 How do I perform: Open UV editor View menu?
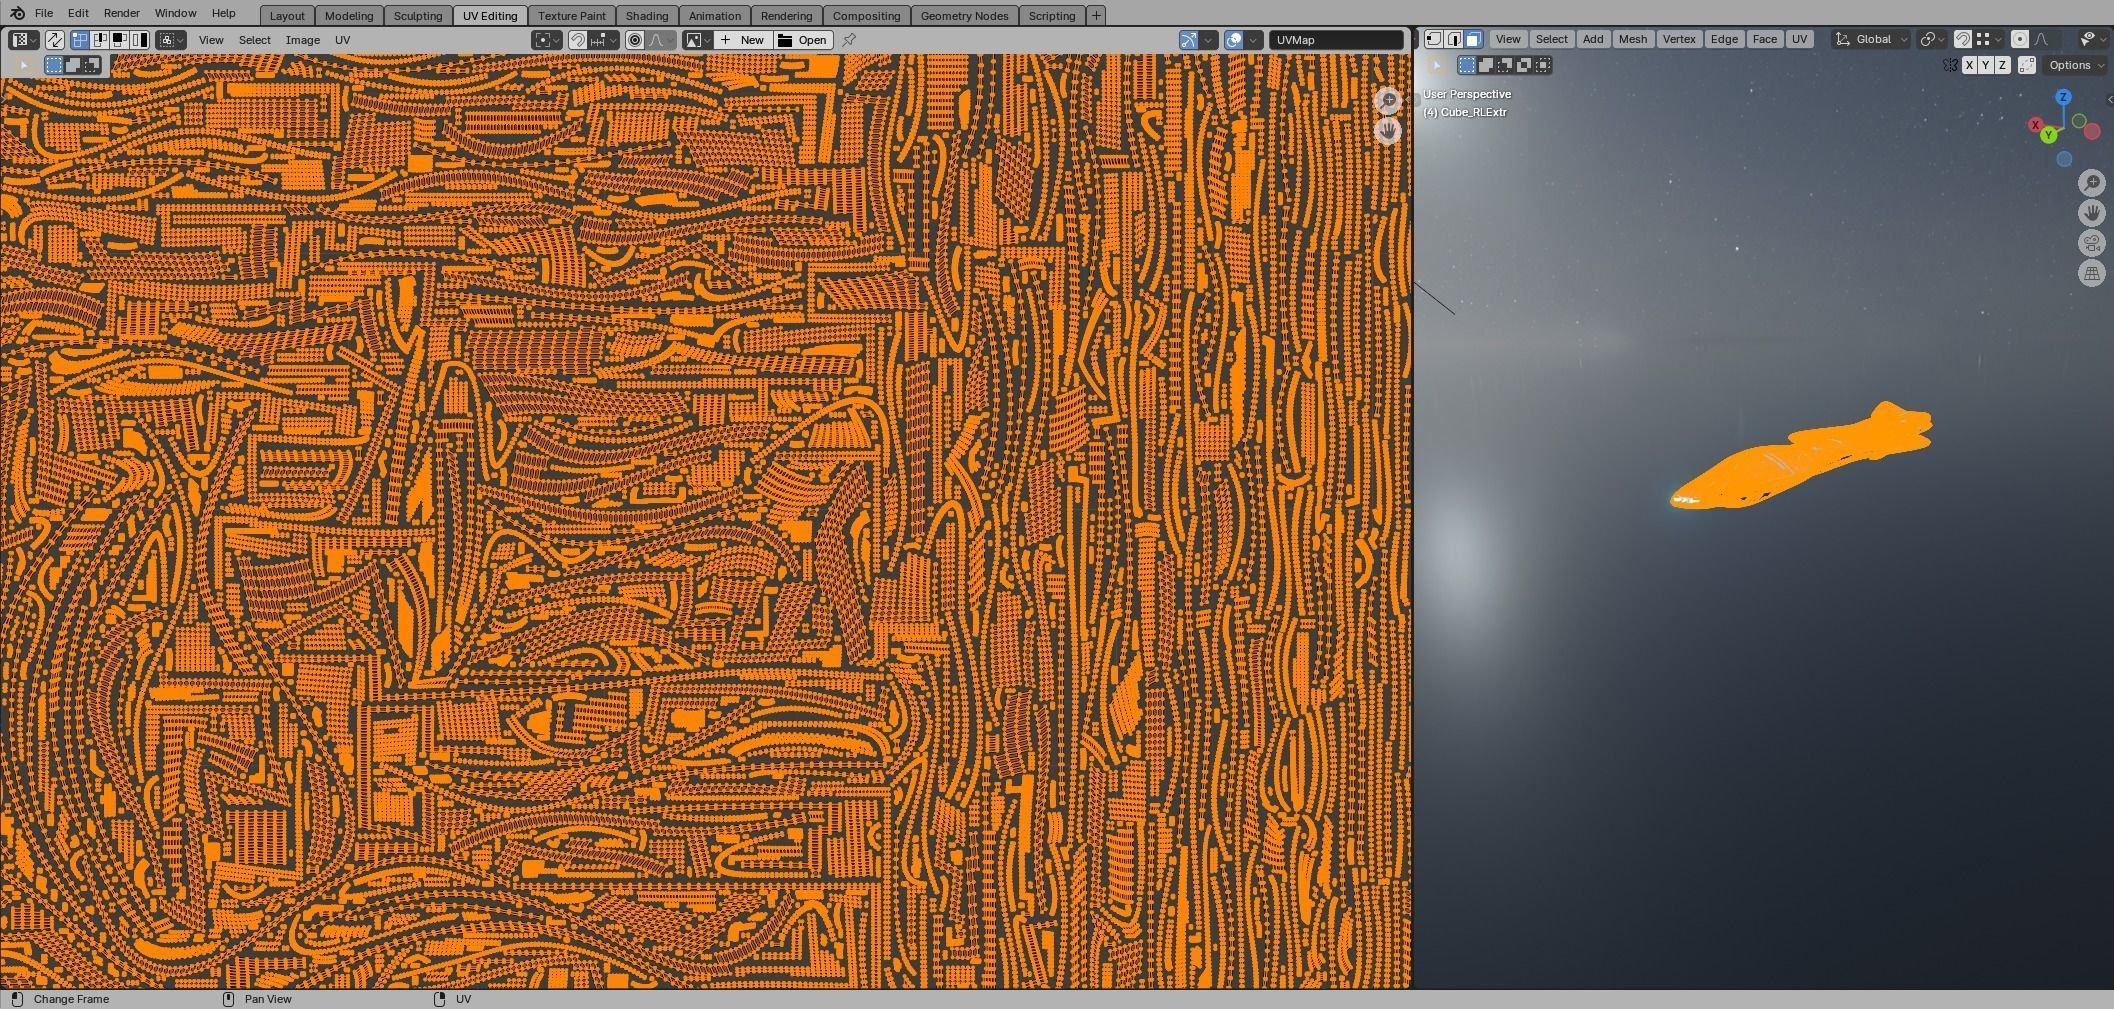click(211, 40)
